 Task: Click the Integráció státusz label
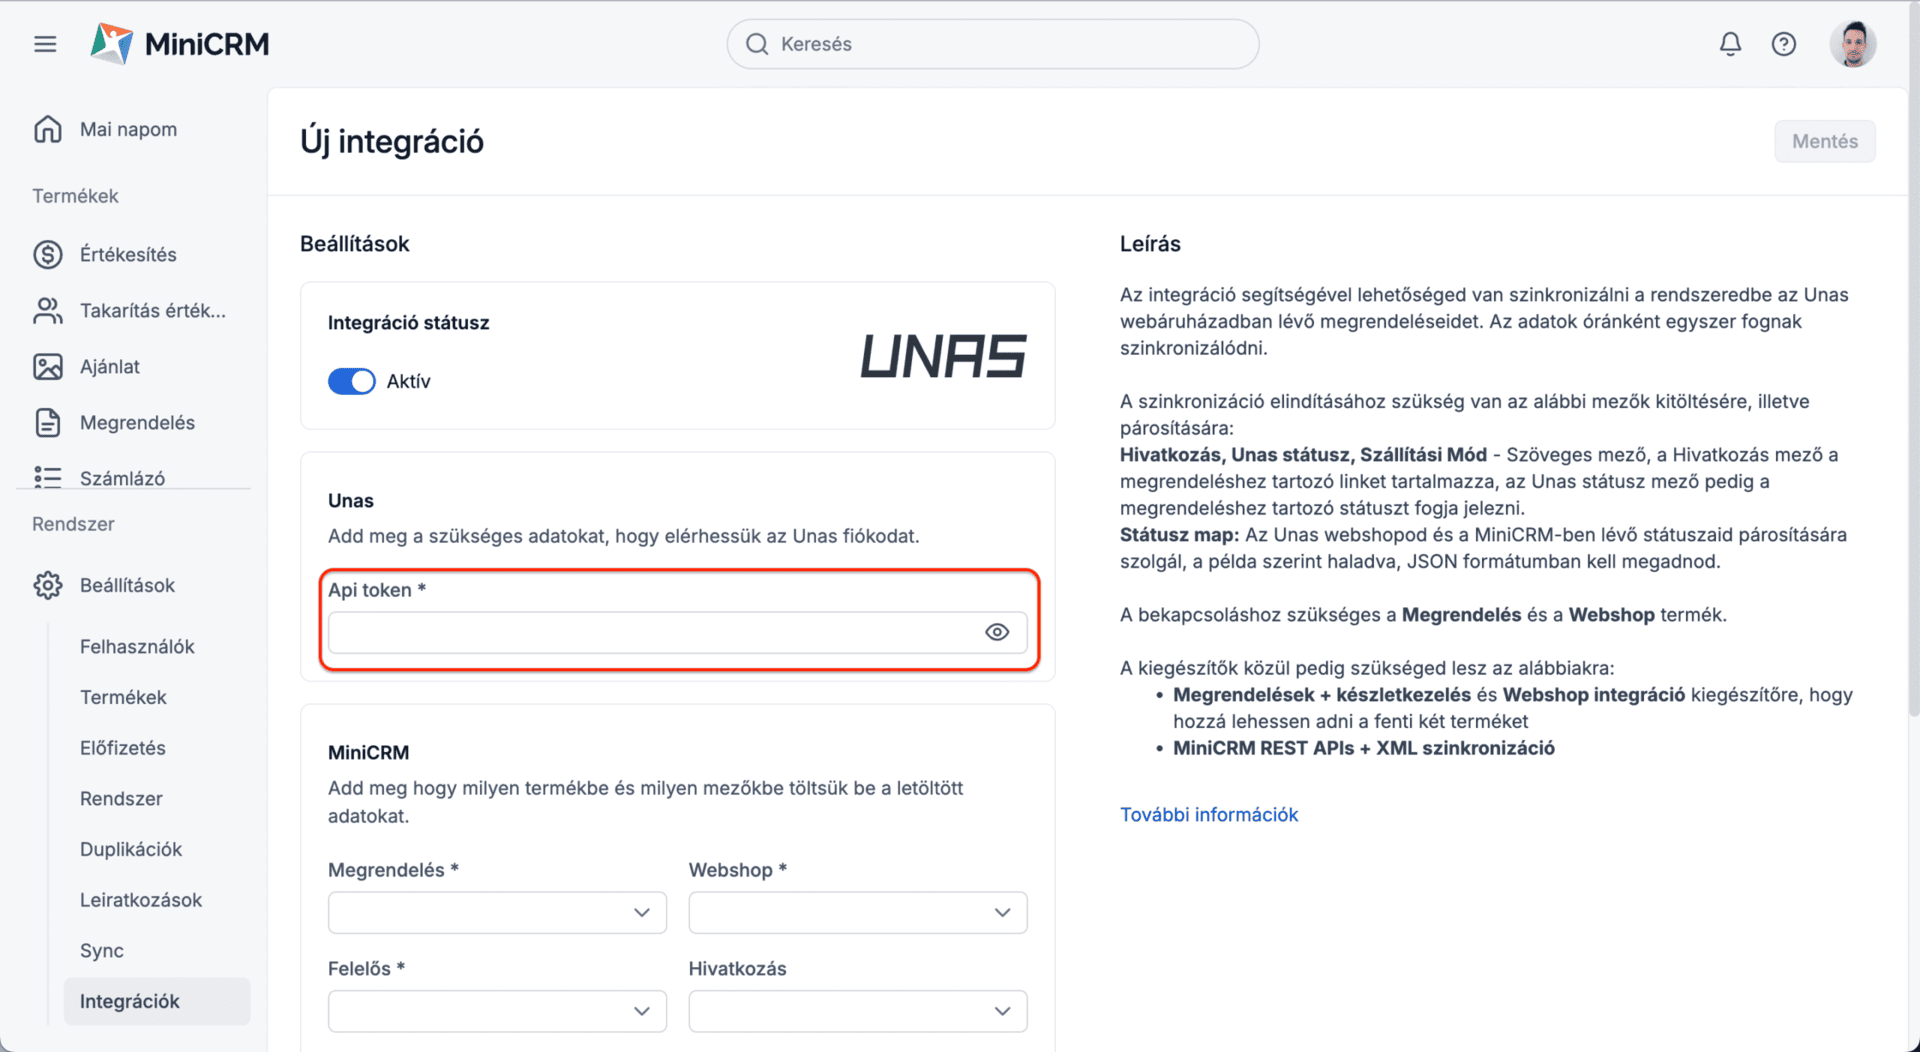pyautogui.click(x=408, y=322)
